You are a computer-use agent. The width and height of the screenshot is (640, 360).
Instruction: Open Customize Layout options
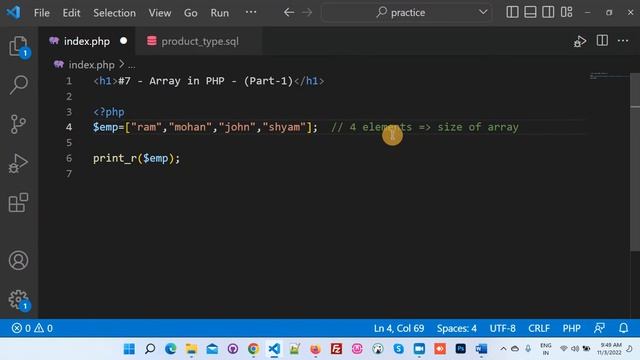(567, 12)
